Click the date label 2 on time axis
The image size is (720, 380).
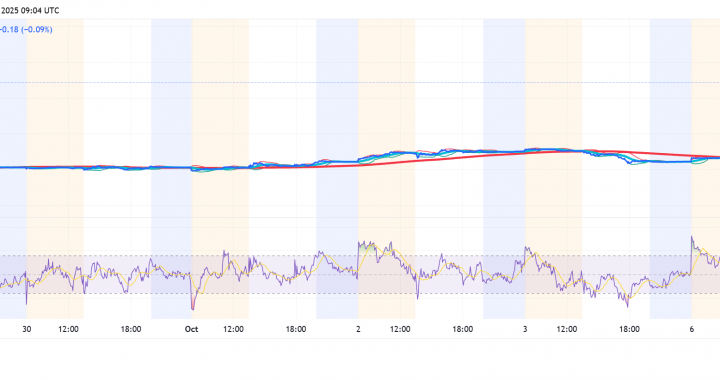pos(358,329)
